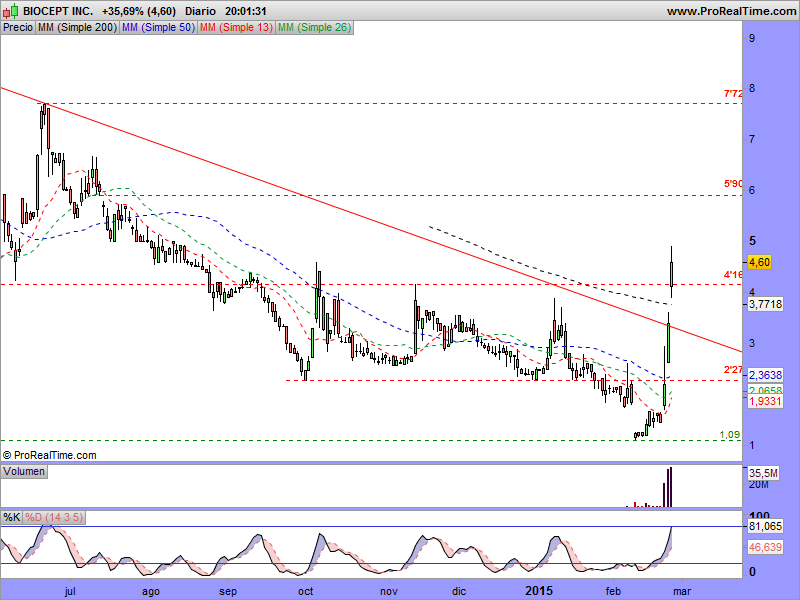The width and height of the screenshot is (800, 600).
Task: Open the MM (Simple 13) indicator label
Action: 236,28
